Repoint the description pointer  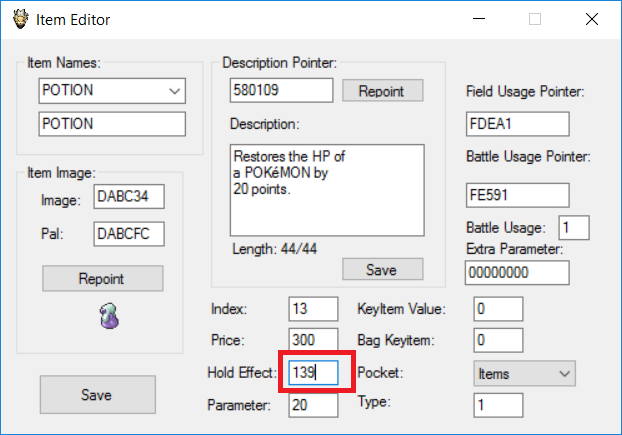tap(382, 91)
